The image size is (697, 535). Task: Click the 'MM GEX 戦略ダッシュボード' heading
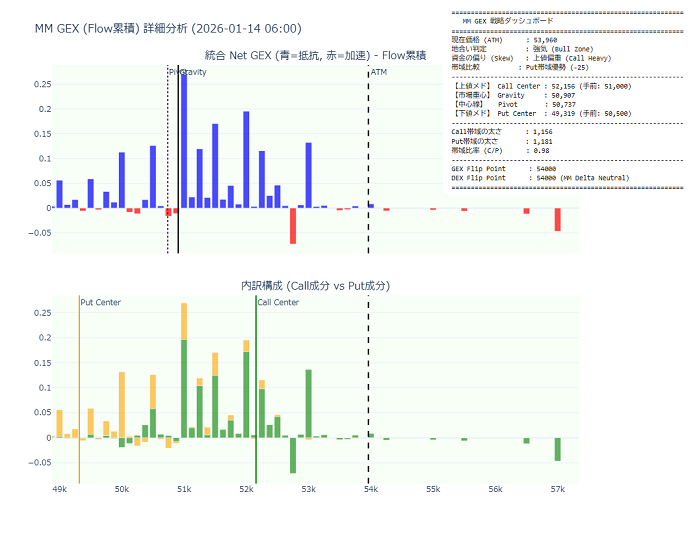tap(508, 21)
